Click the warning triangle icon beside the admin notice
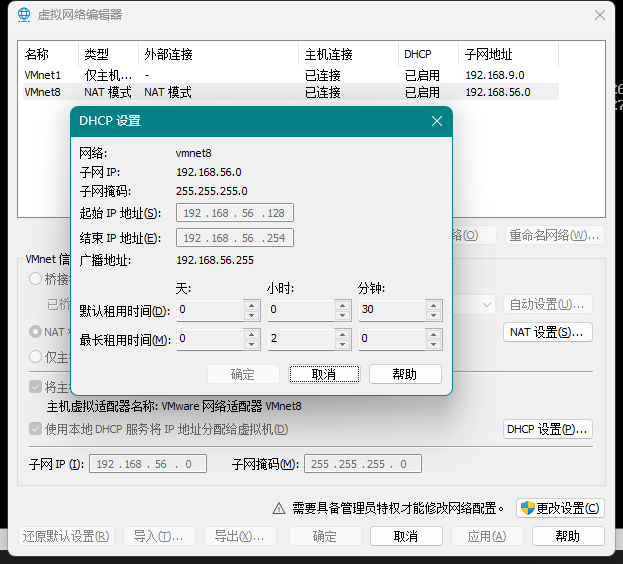Viewport: 623px width, 564px height. [279, 508]
